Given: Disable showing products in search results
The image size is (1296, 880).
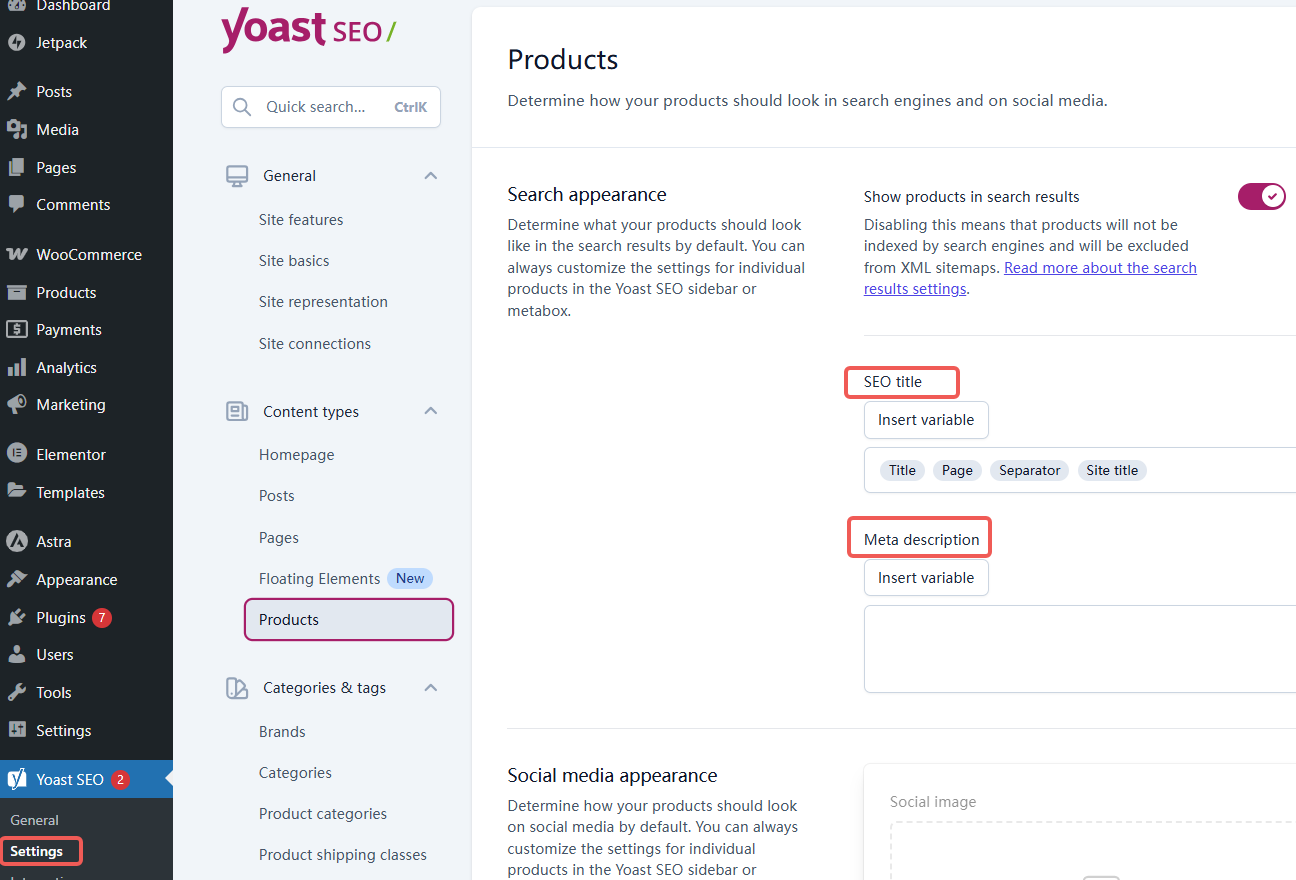Looking at the screenshot, I should (1261, 196).
